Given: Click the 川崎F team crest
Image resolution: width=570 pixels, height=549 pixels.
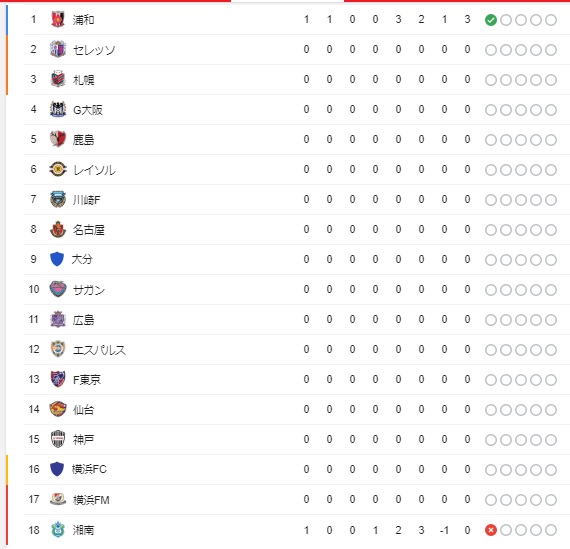Looking at the screenshot, I should coord(58,199).
